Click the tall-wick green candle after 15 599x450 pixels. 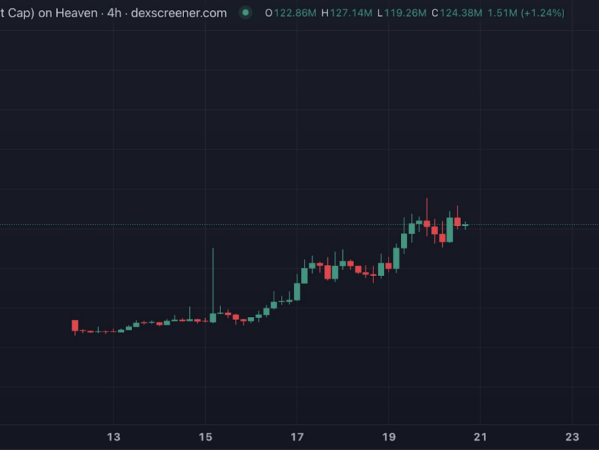tap(213, 286)
